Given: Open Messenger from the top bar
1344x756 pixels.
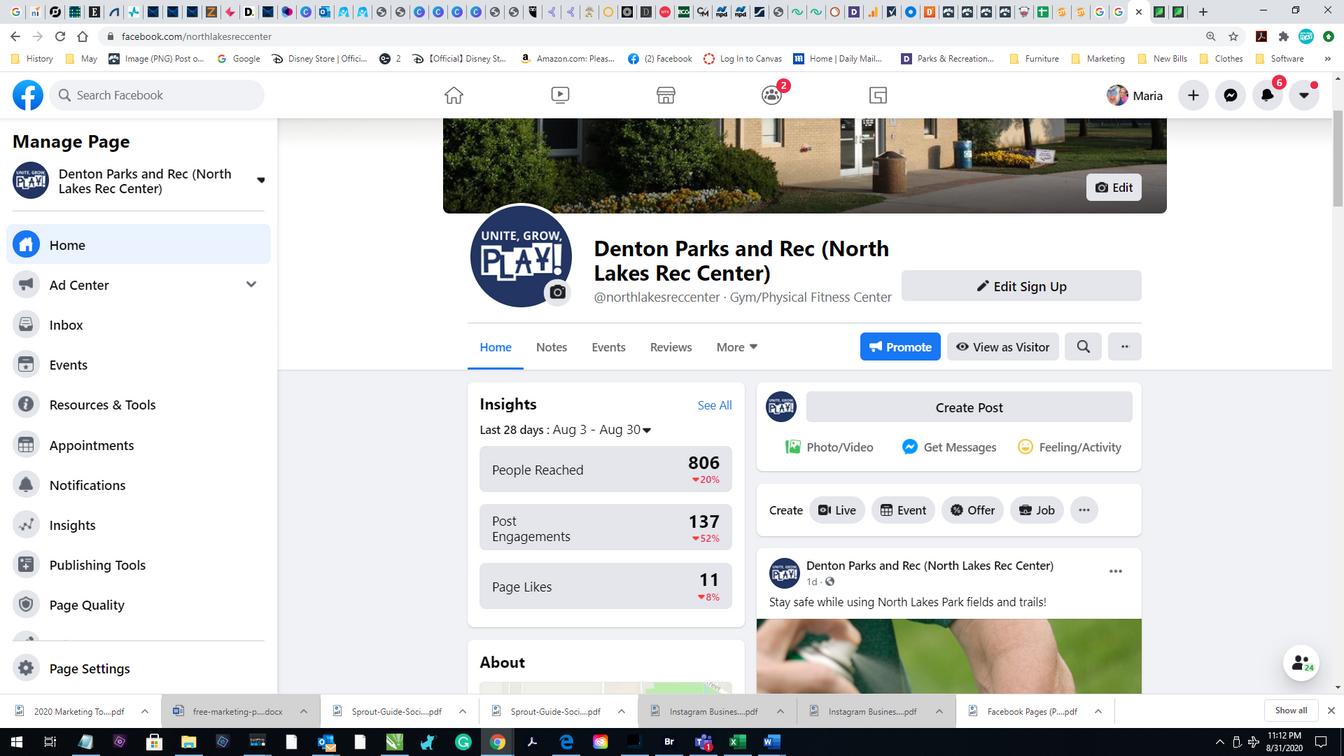Looking at the screenshot, I should 1231,95.
